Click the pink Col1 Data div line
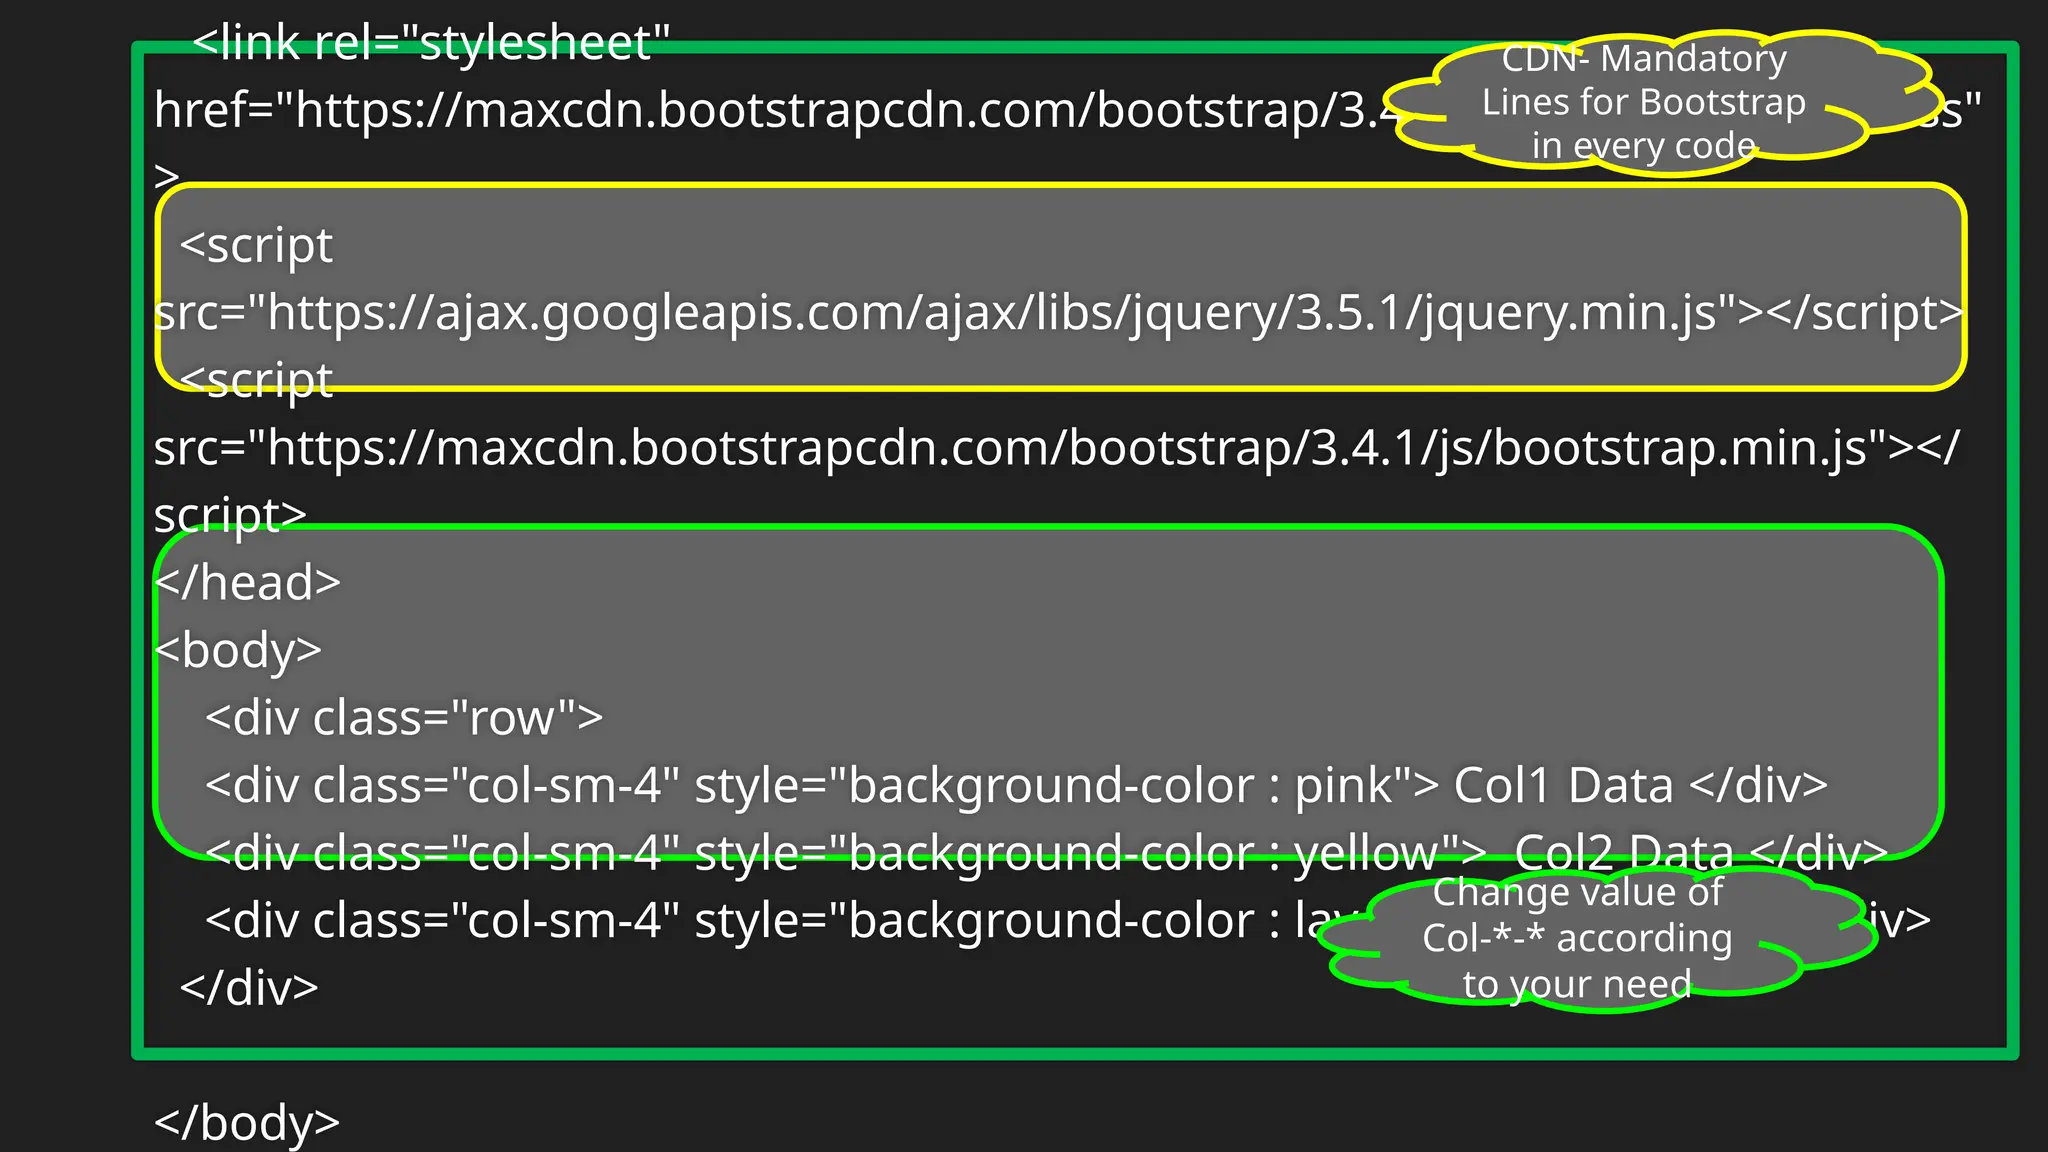2048x1152 pixels. tap(1016, 786)
